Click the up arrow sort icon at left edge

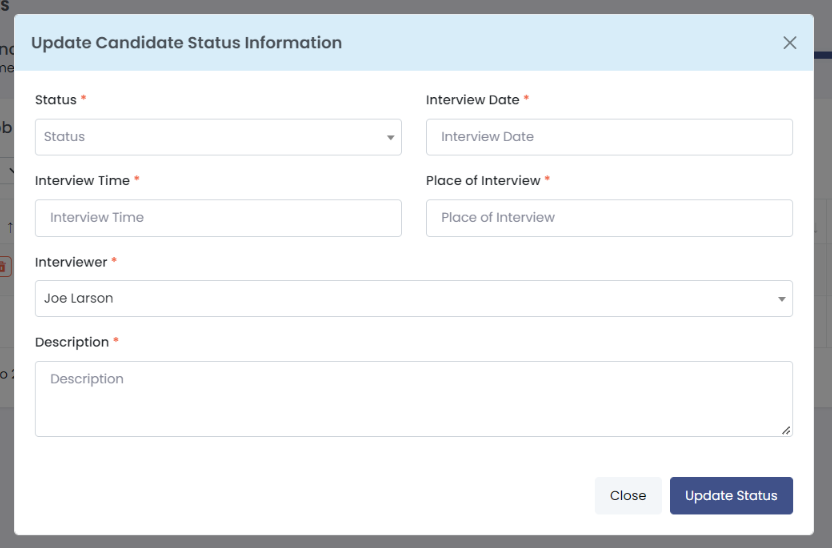coord(9,227)
